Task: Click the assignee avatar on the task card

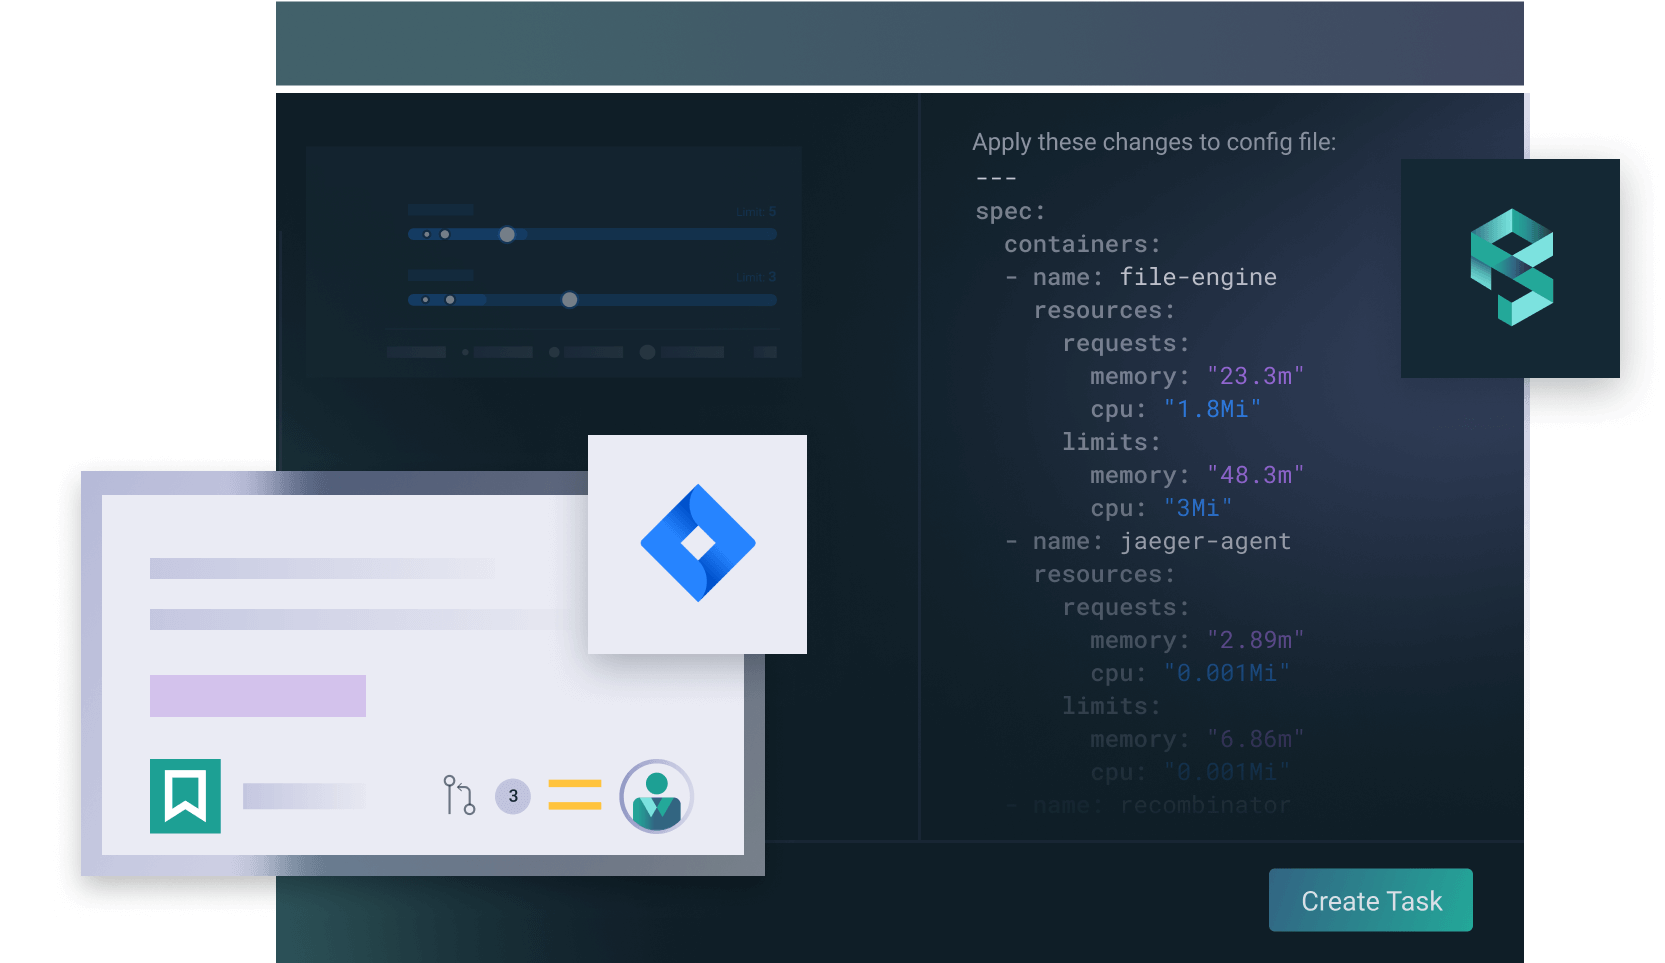Action: [655, 795]
